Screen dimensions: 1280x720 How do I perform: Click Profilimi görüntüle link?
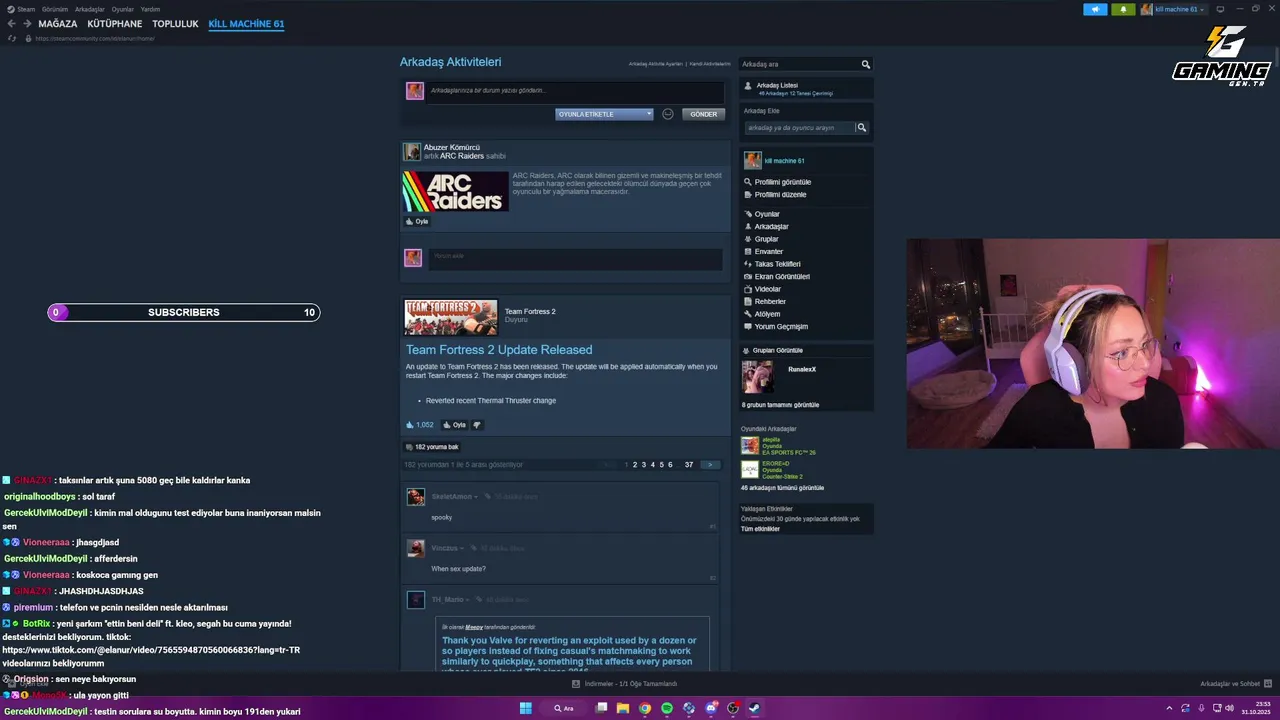pos(782,182)
